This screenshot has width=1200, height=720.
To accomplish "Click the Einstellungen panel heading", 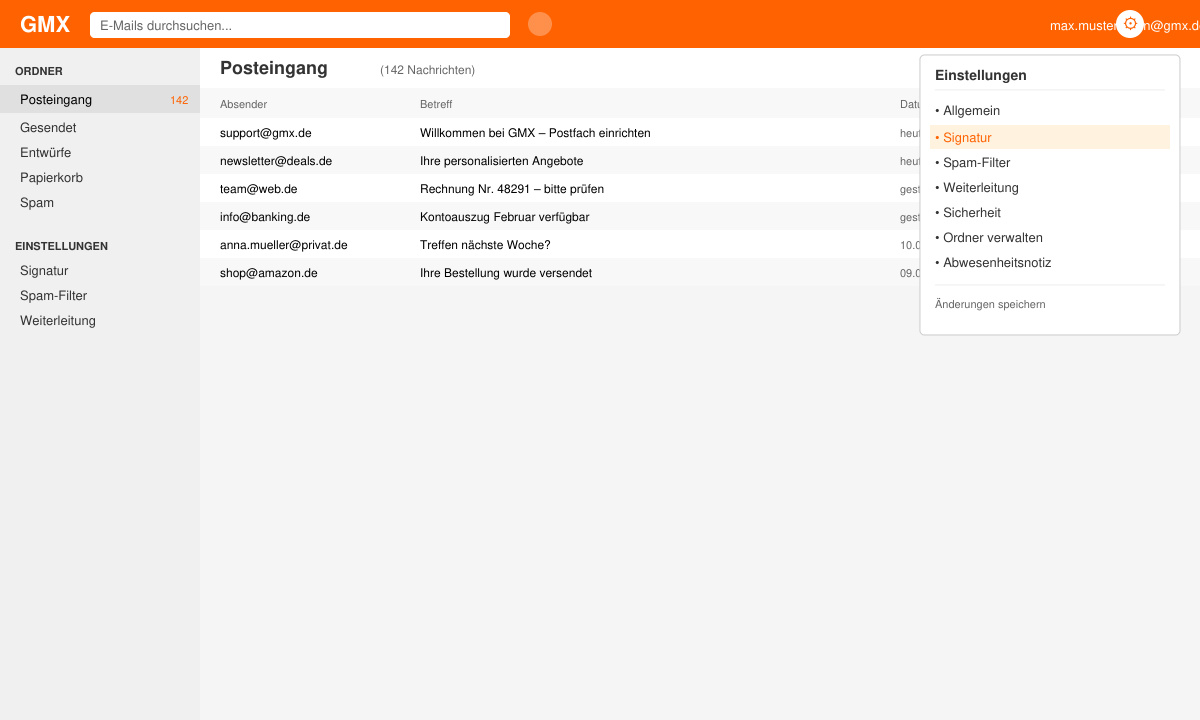I will pyautogui.click(x=981, y=75).
